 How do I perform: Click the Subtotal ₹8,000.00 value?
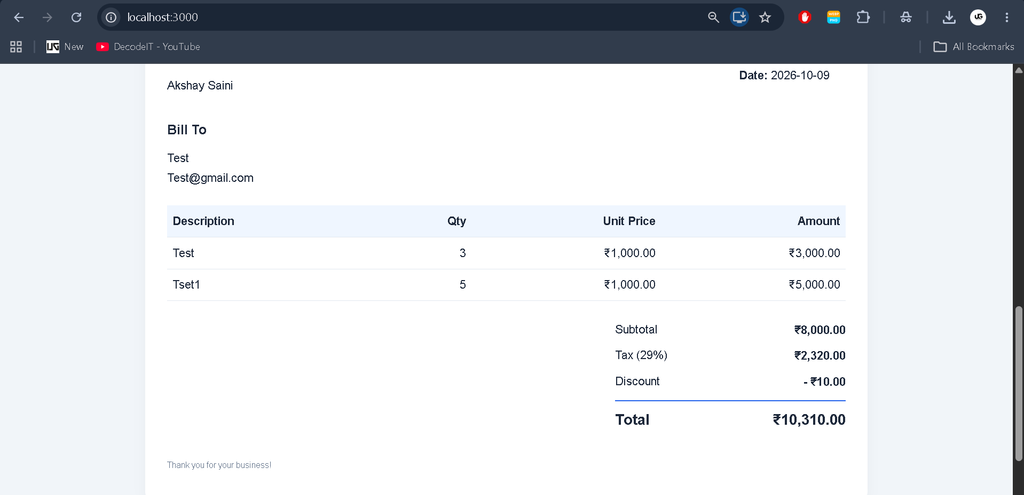click(x=820, y=330)
